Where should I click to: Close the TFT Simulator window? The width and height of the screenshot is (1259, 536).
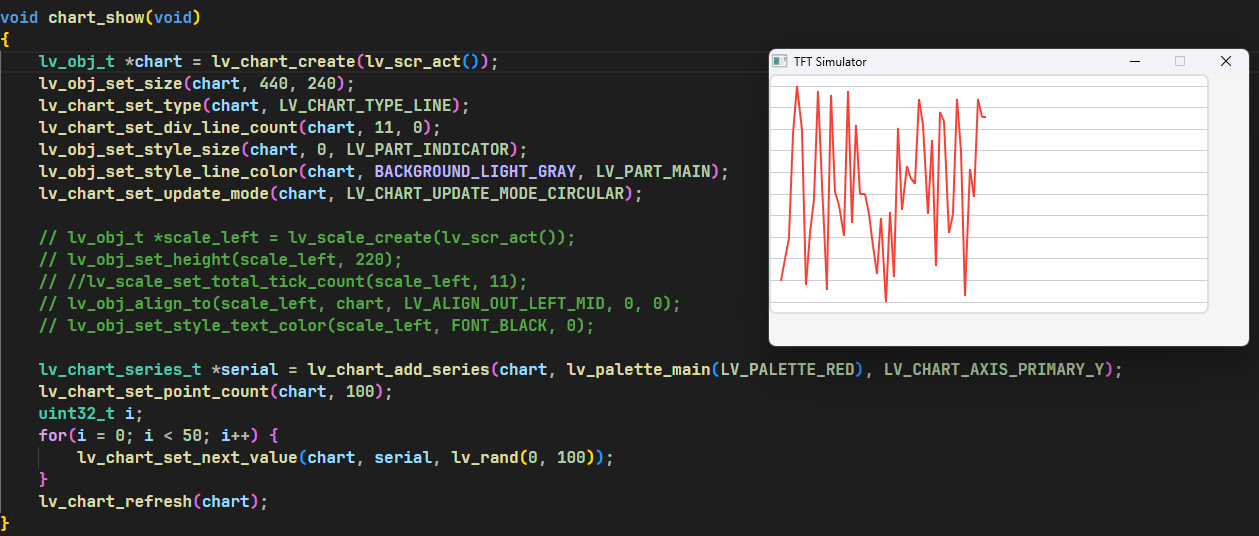pos(1226,61)
